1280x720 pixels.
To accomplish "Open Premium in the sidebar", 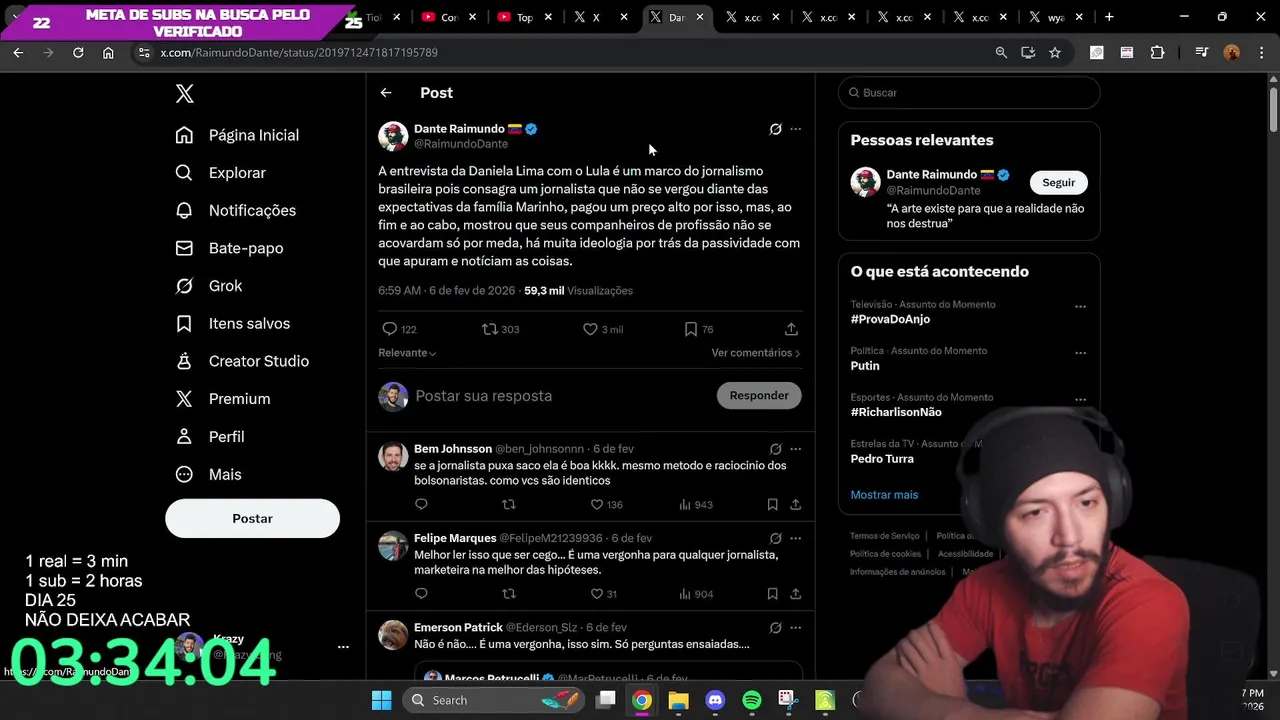I will (x=222, y=399).
